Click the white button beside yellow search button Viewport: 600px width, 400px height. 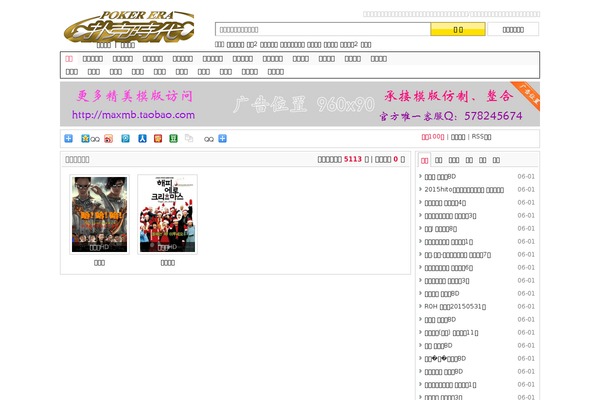[513, 29]
